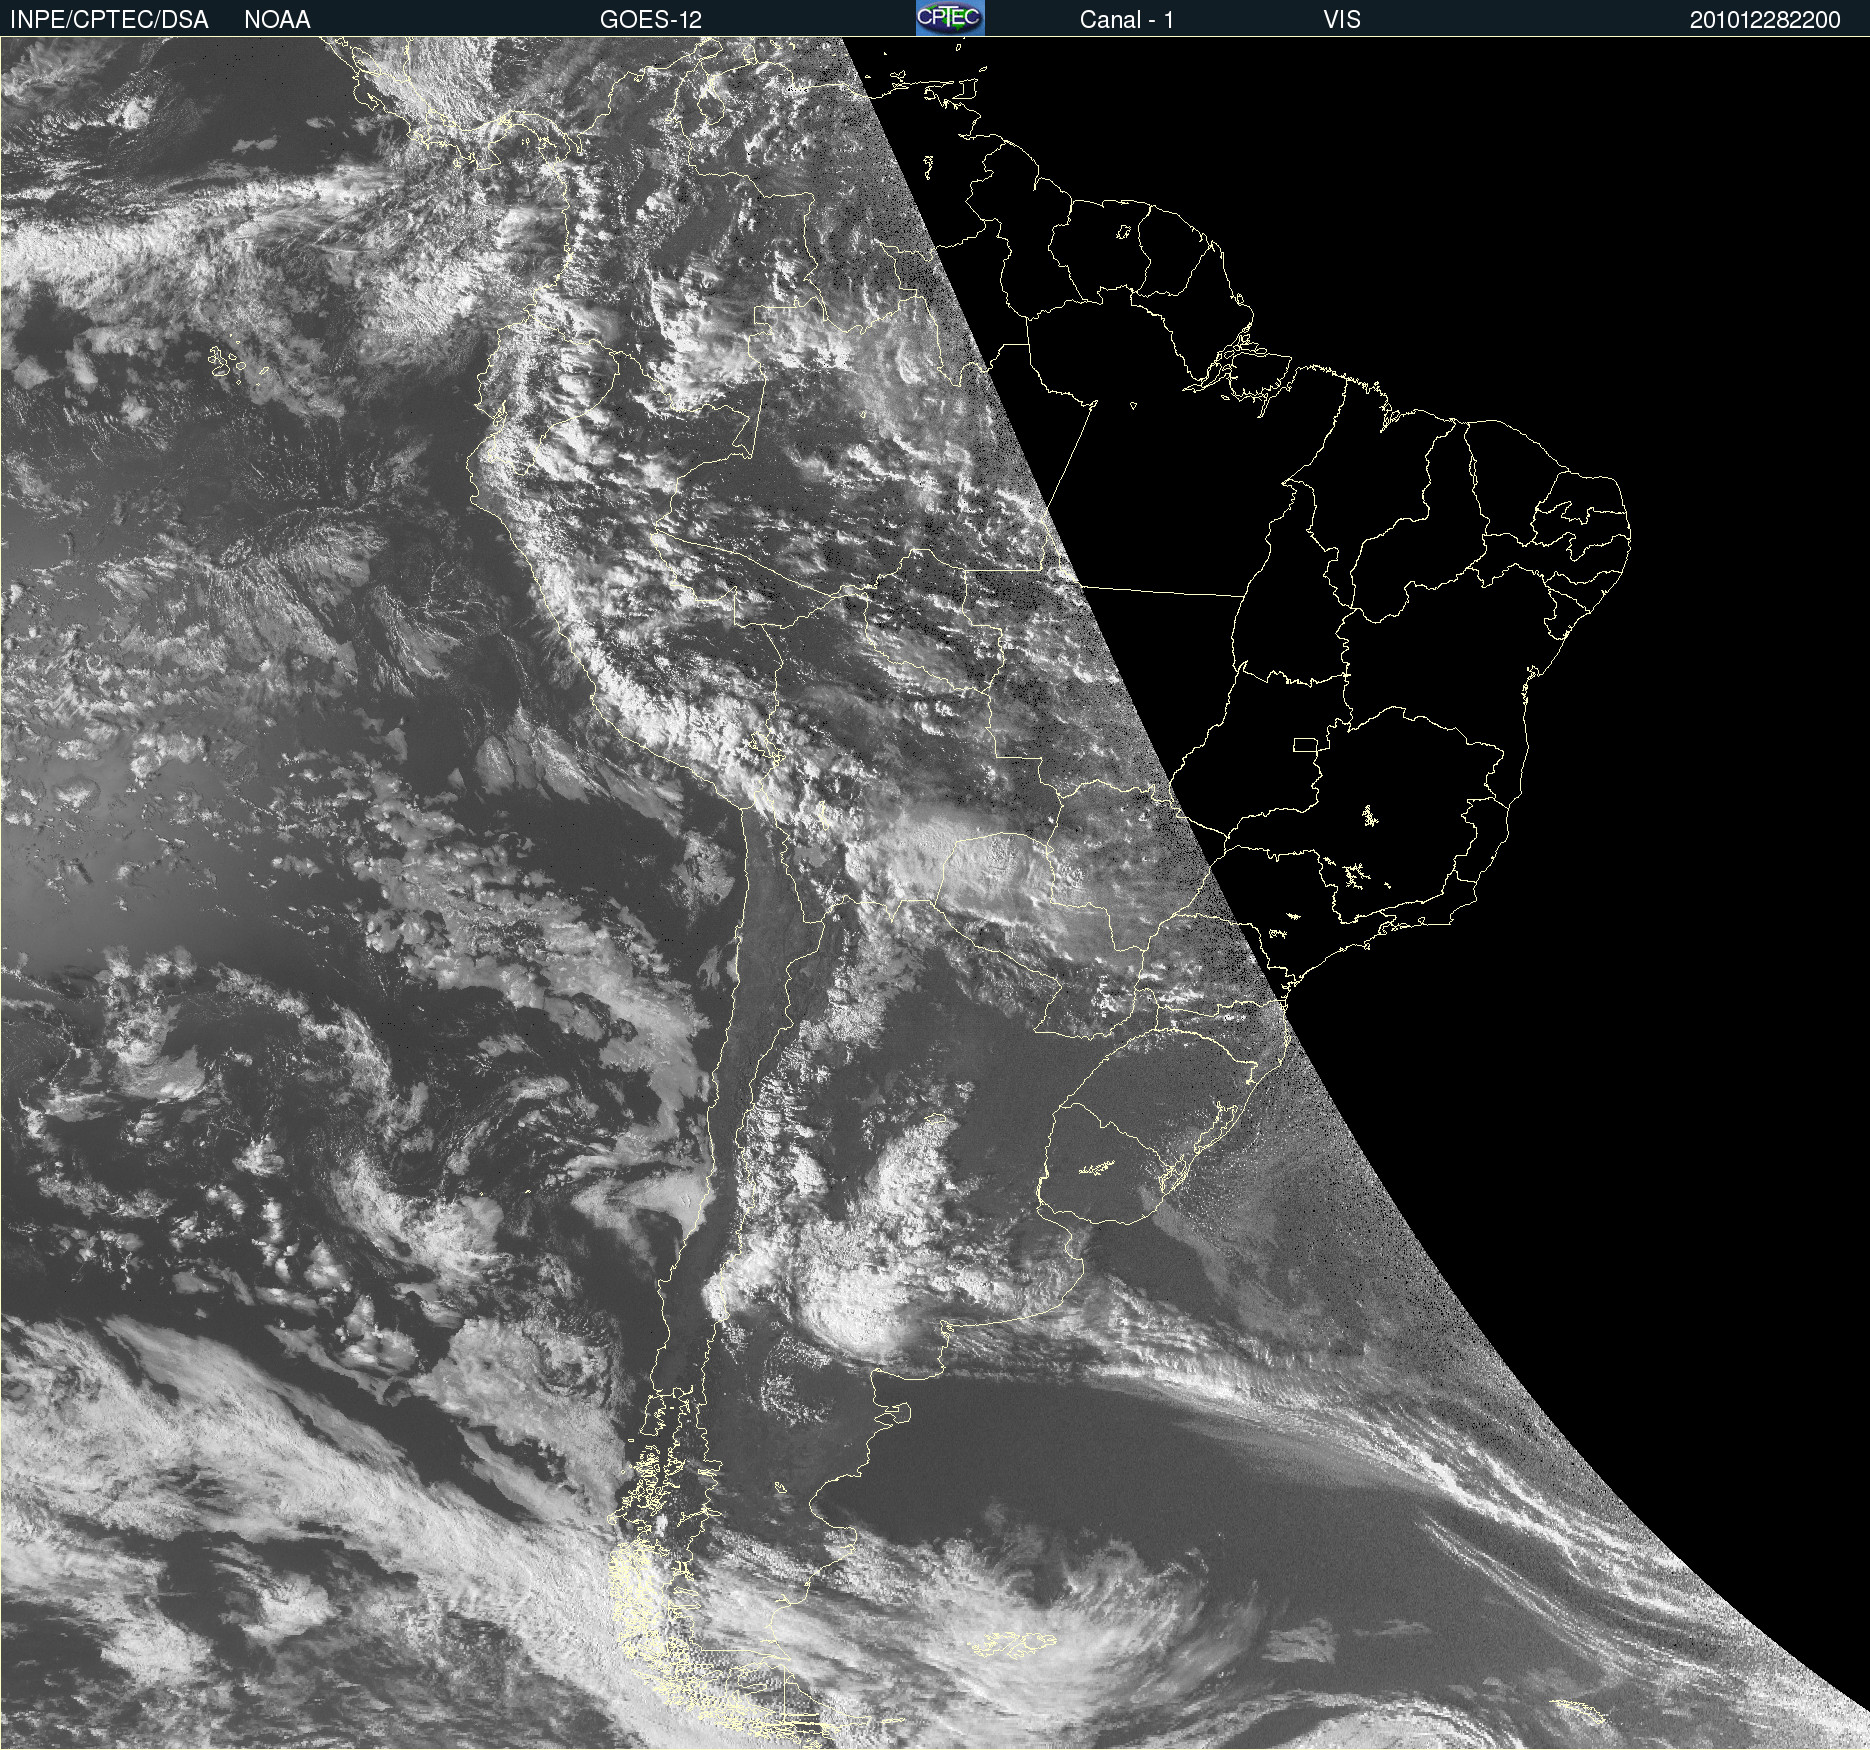1870x1750 pixels.
Task: Click the 201012282200 timestamp
Action: pos(1765,20)
